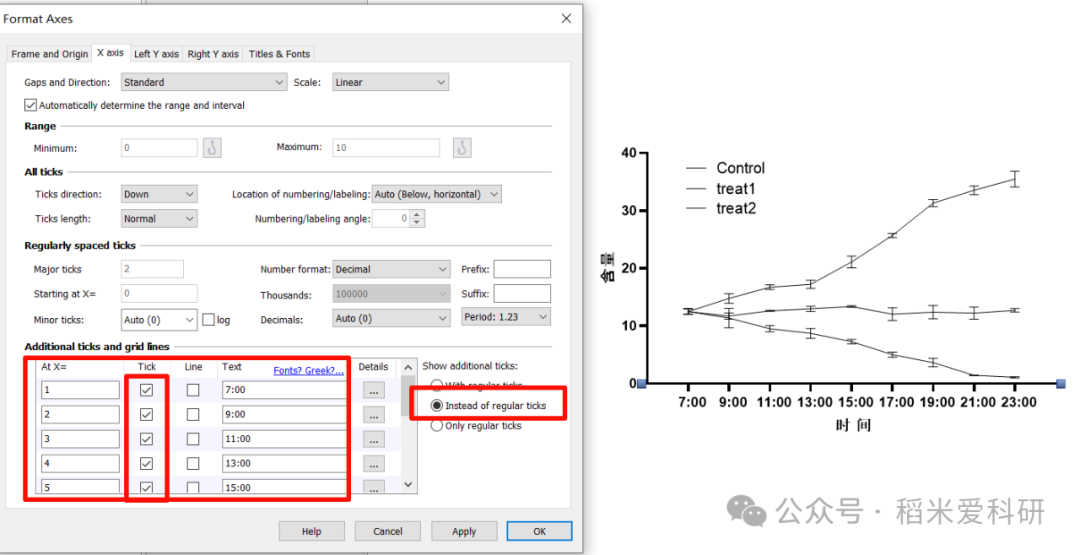Screen dimensions: 1080x555
Task: Click At X= field containing 3
Action: [81, 439]
